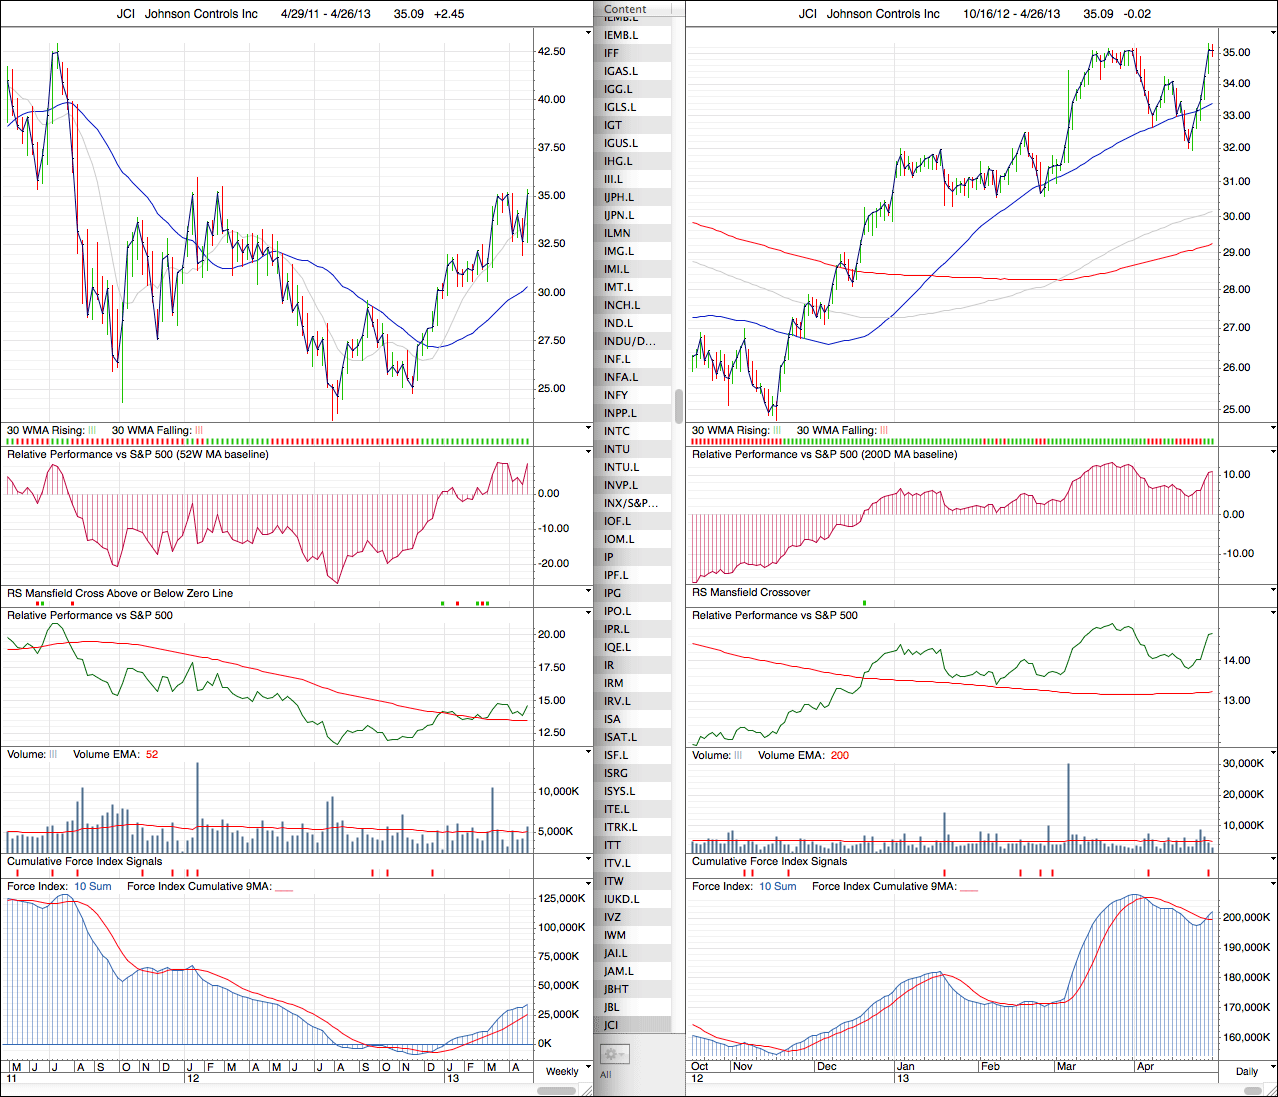The image size is (1278, 1097).
Task: Expand daily Relative Performance 200D baseline menu
Action: click(x=1273, y=452)
